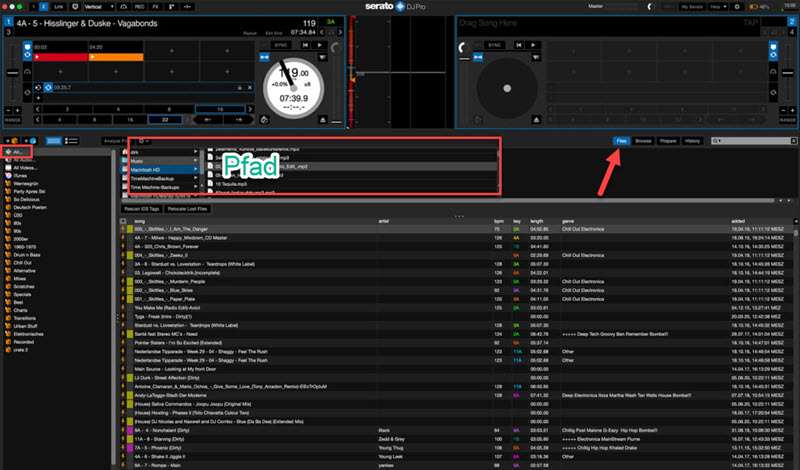Click Relocate Lost Files

click(x=187, y=209)
